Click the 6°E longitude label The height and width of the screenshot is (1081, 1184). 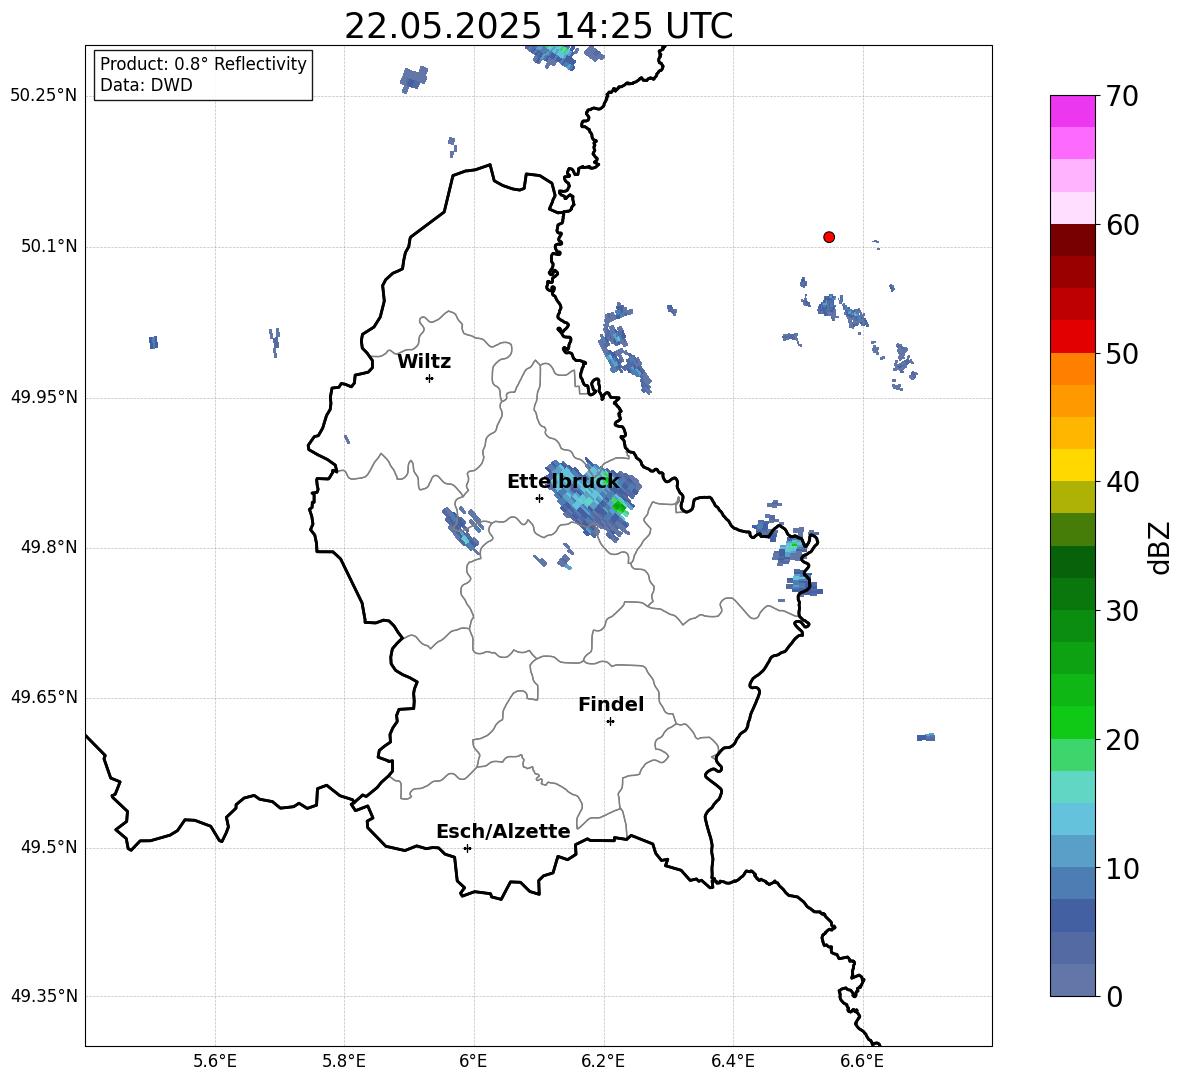[473, 1061]
